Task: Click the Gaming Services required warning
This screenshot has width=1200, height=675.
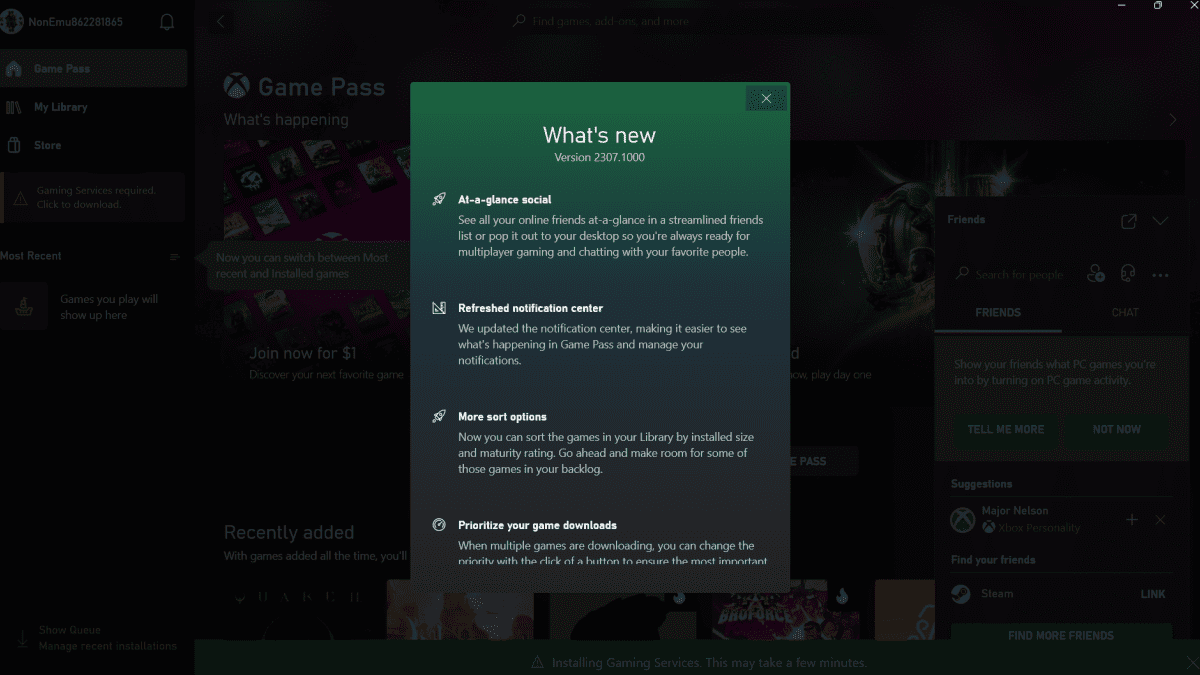Action: [x=93, y=197]
